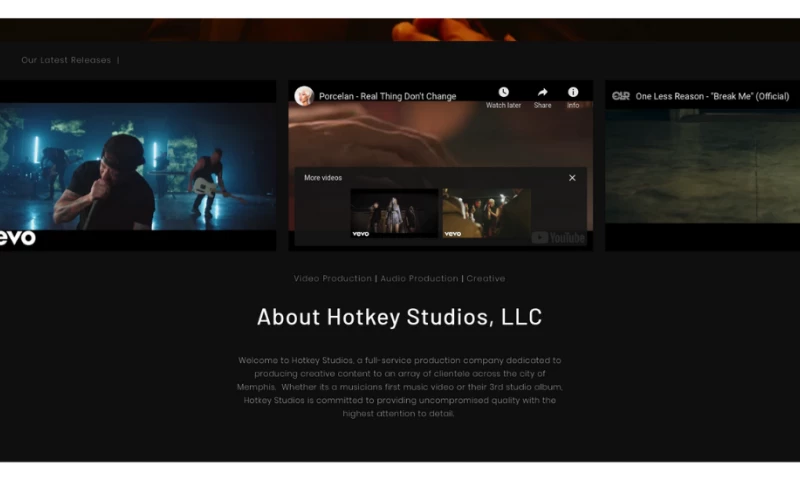800x480 pixels.
Task: Click the One Less Reason channel logo
Action: [x=621, y=96]
